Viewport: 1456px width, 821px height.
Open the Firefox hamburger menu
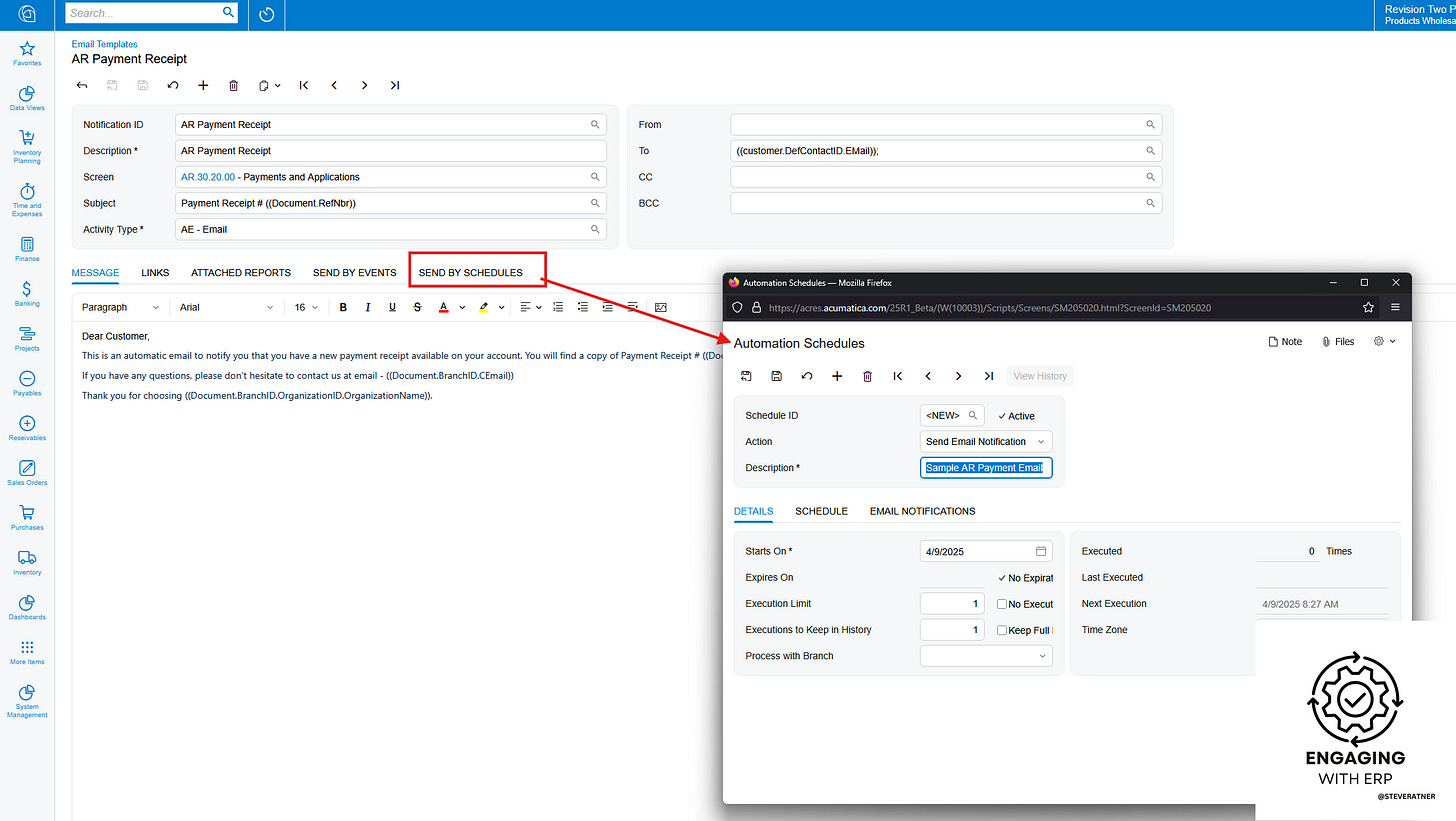[1395, 307]
